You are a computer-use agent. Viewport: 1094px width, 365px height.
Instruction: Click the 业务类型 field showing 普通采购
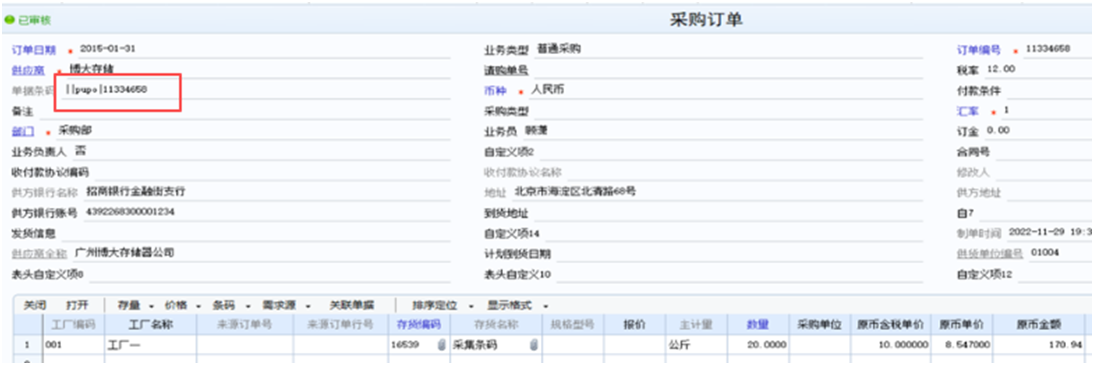tap(728, 49)
